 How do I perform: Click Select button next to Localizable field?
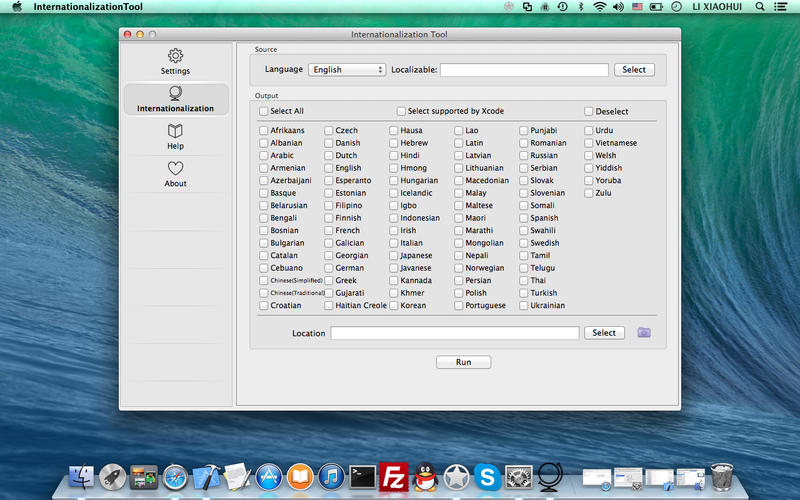click(634, 70)
